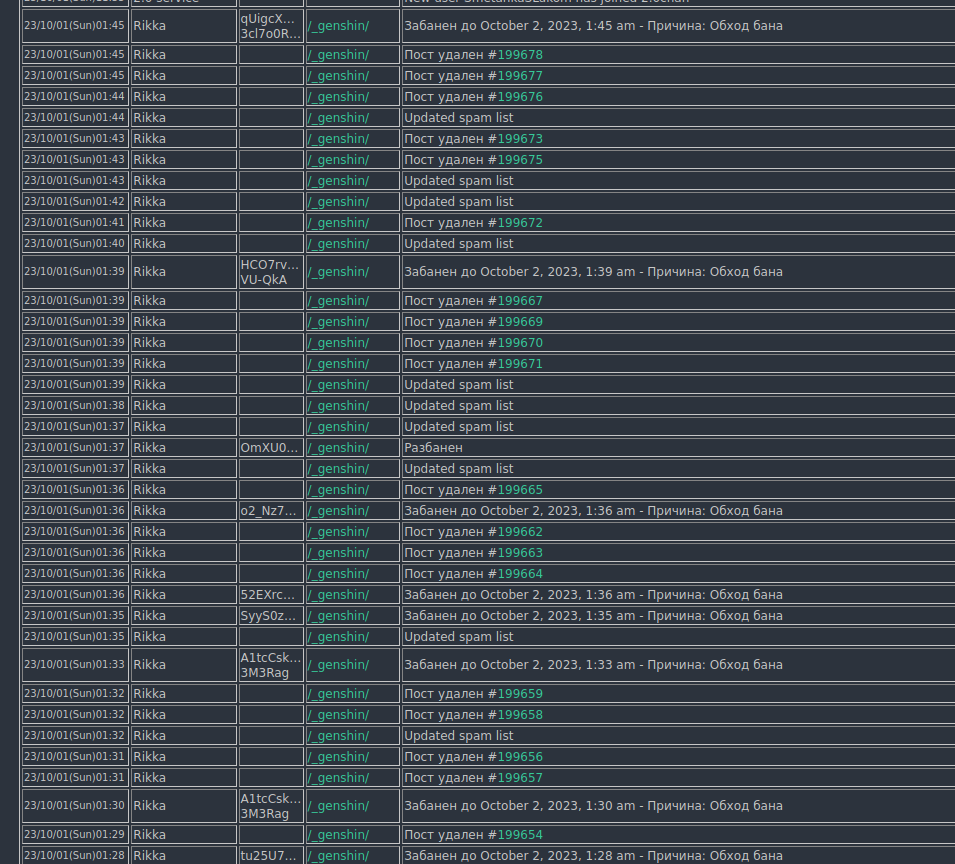
Task: Select ban text ending October 2, 2023, 1:35 am
Action: coord(593,616)
